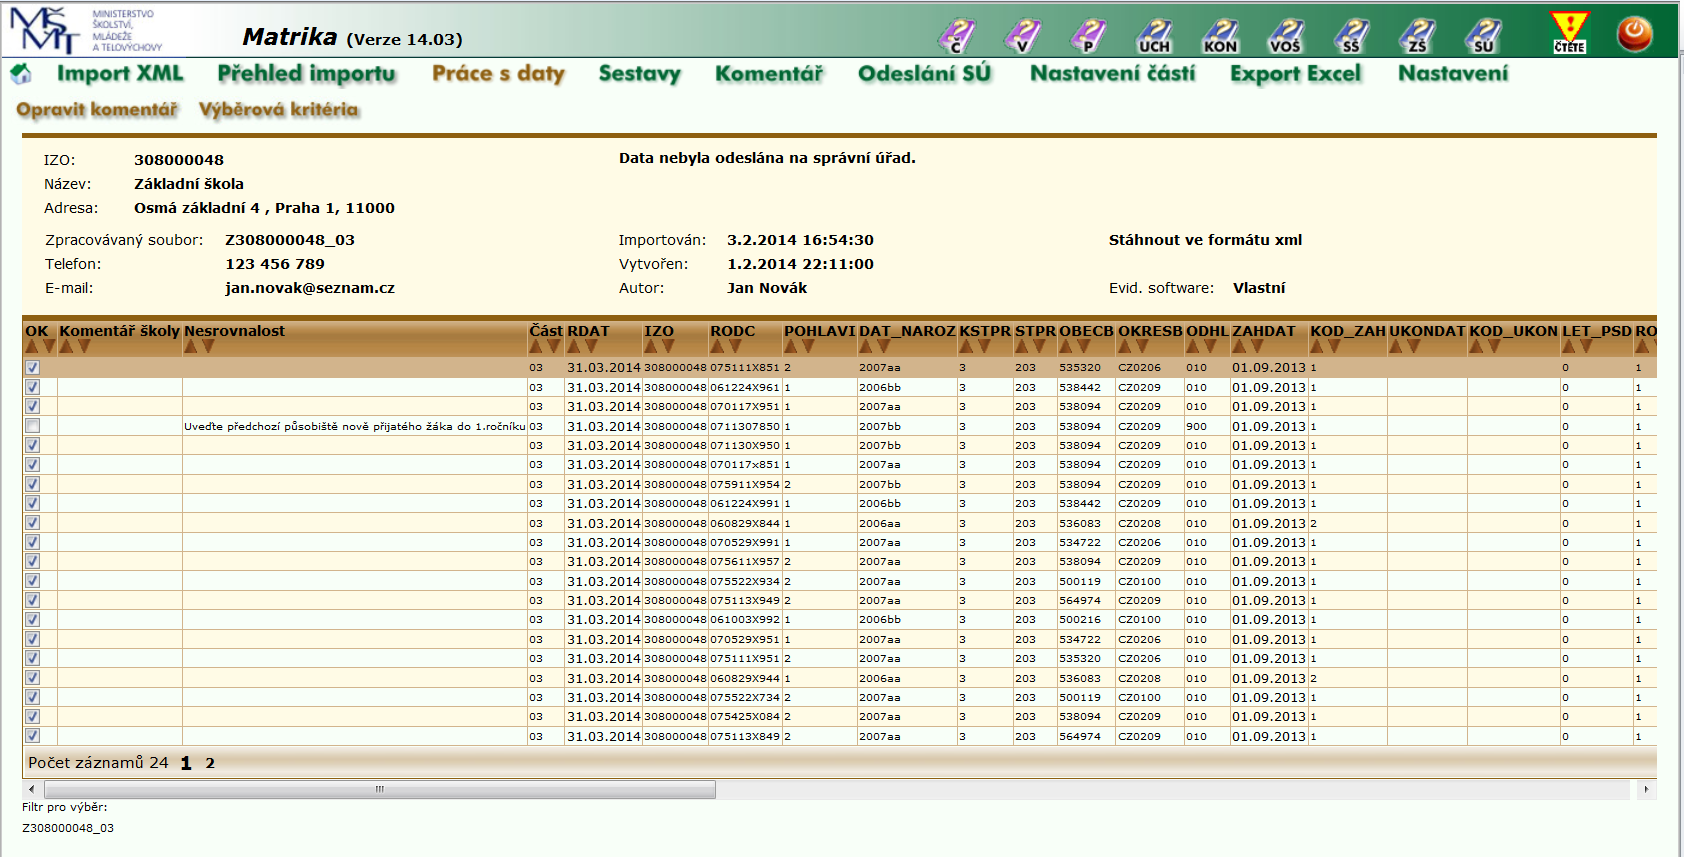Toggle OK checkbox for row 060829X844
This screenshot has width=1684, height=857.
point(33,523)
